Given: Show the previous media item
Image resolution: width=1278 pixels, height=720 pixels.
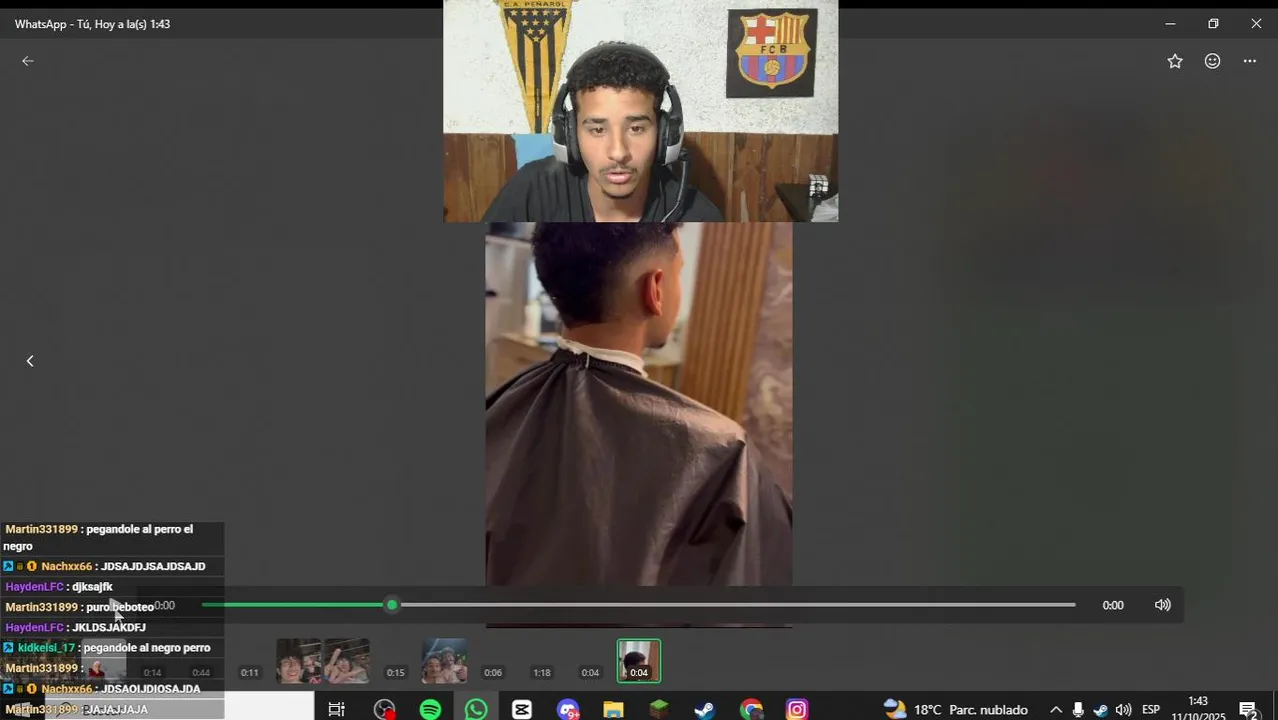Looking at the screenshot, I should point(30,361).
